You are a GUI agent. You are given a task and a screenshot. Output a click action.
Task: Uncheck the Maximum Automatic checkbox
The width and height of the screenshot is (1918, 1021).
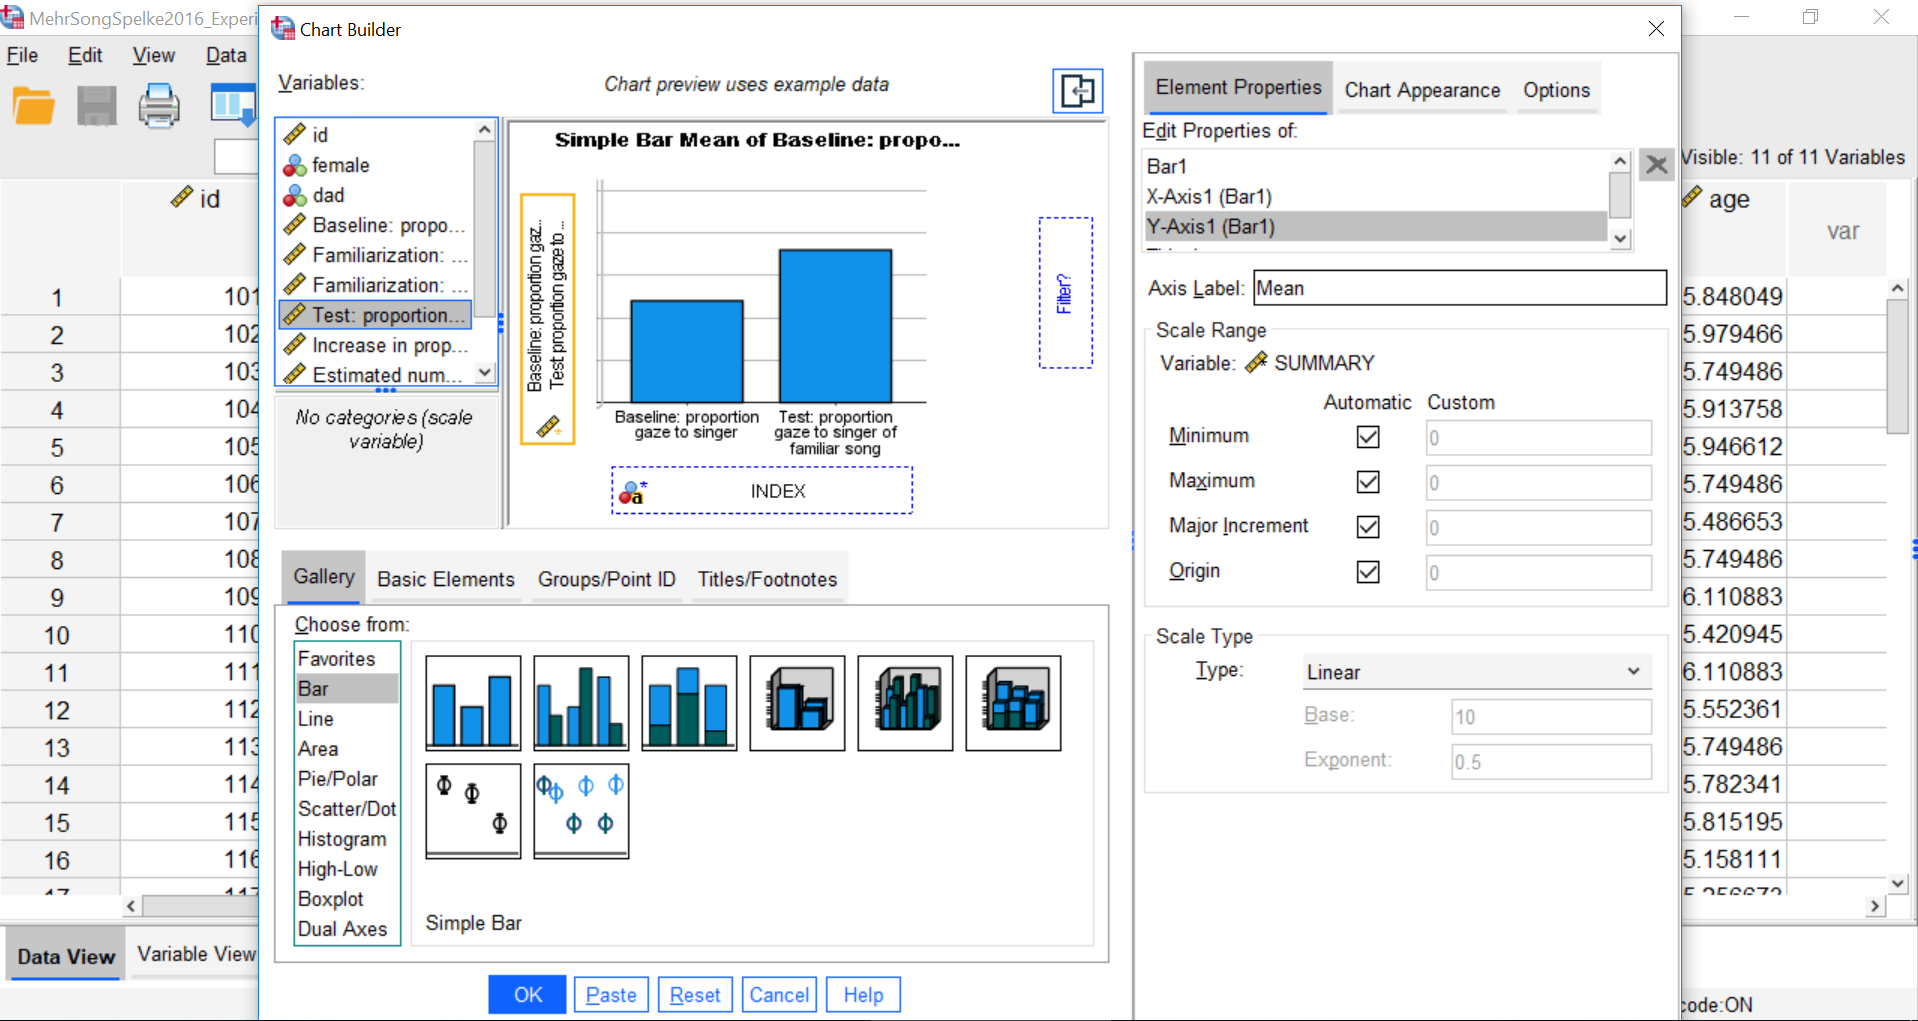point(1368,482)
